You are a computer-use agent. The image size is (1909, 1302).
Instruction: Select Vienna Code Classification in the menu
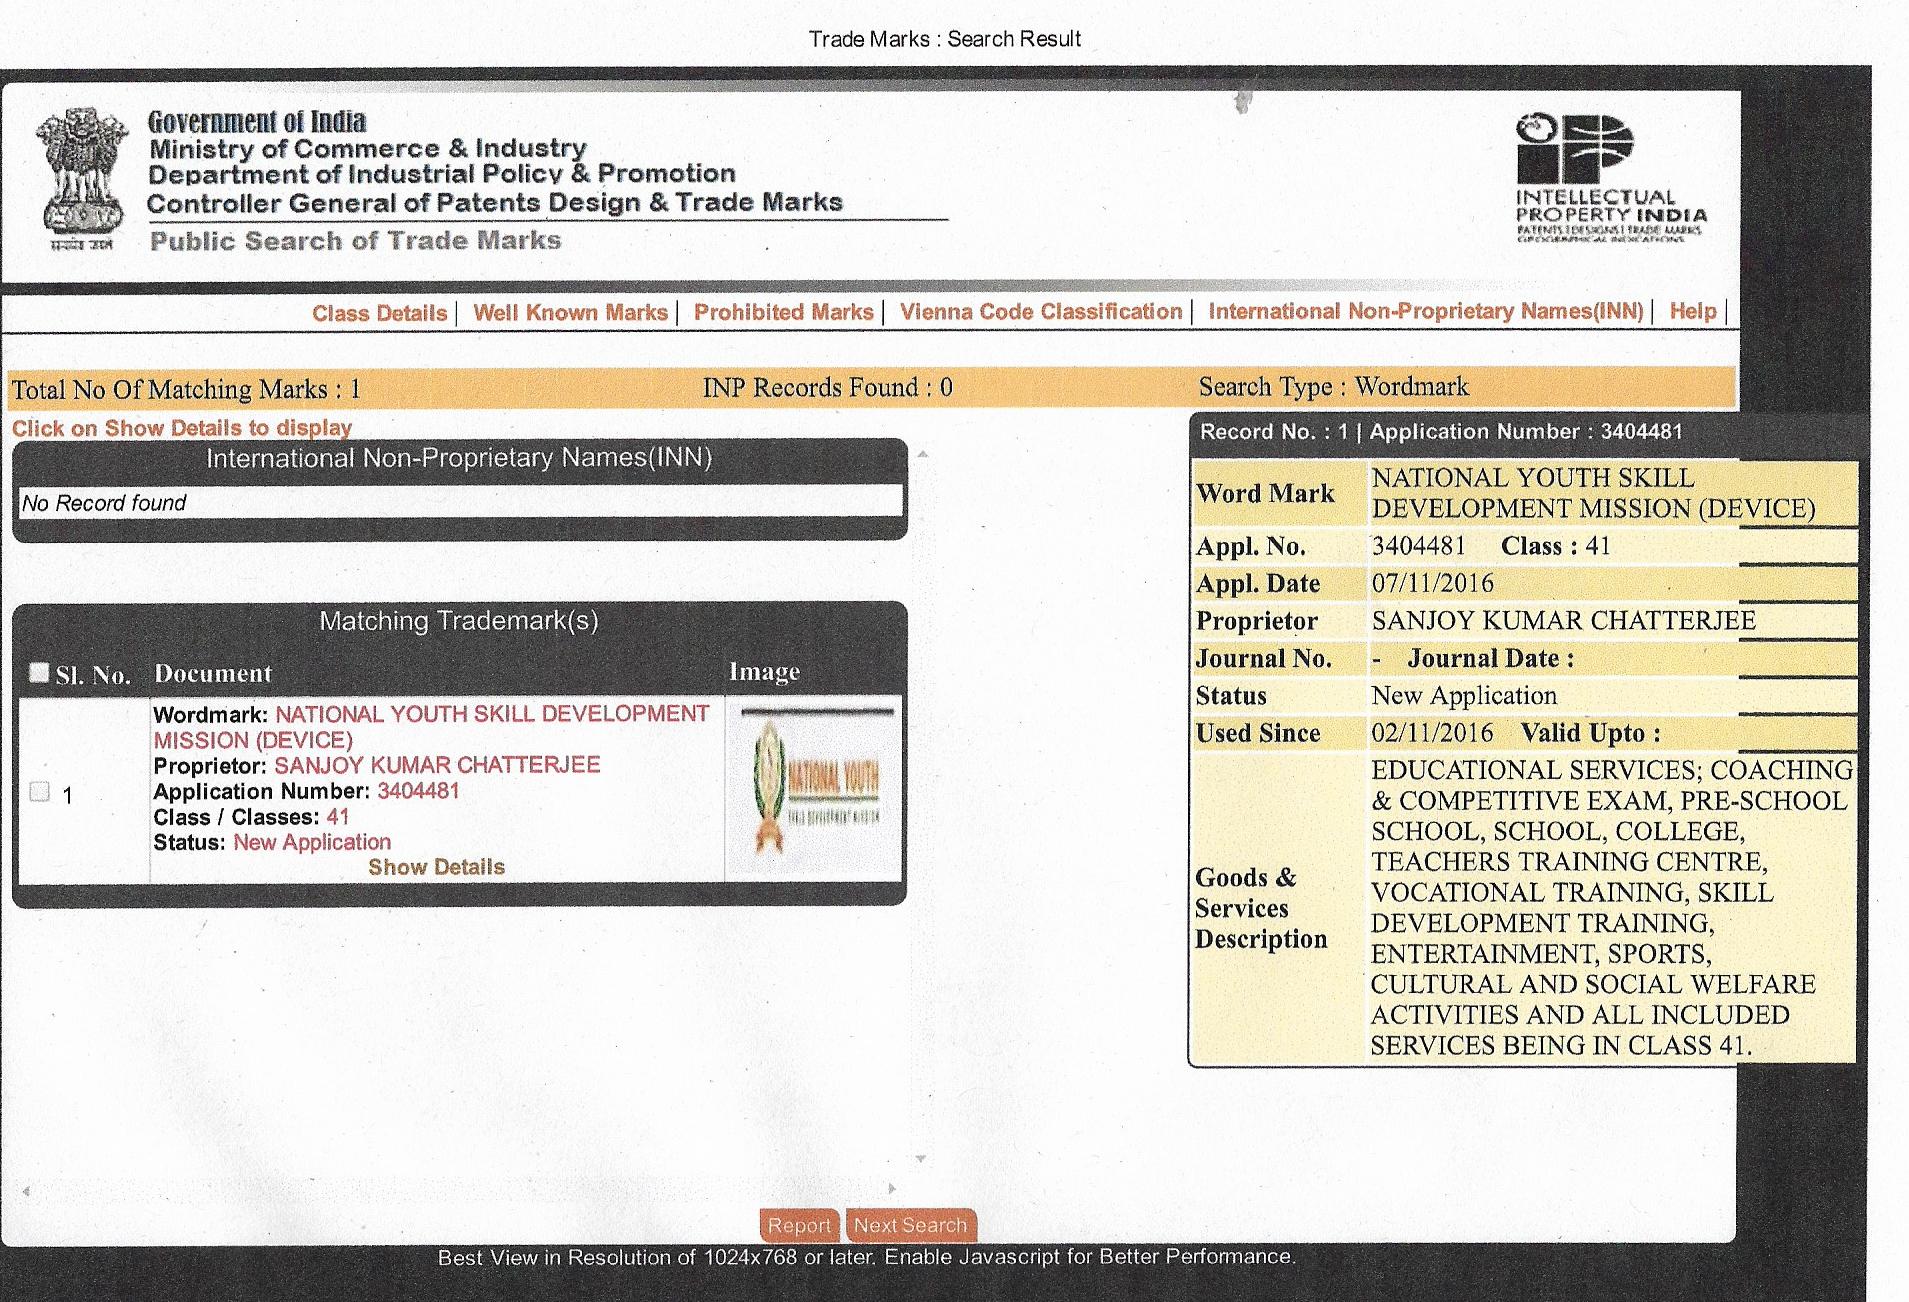coord(1040,311)
